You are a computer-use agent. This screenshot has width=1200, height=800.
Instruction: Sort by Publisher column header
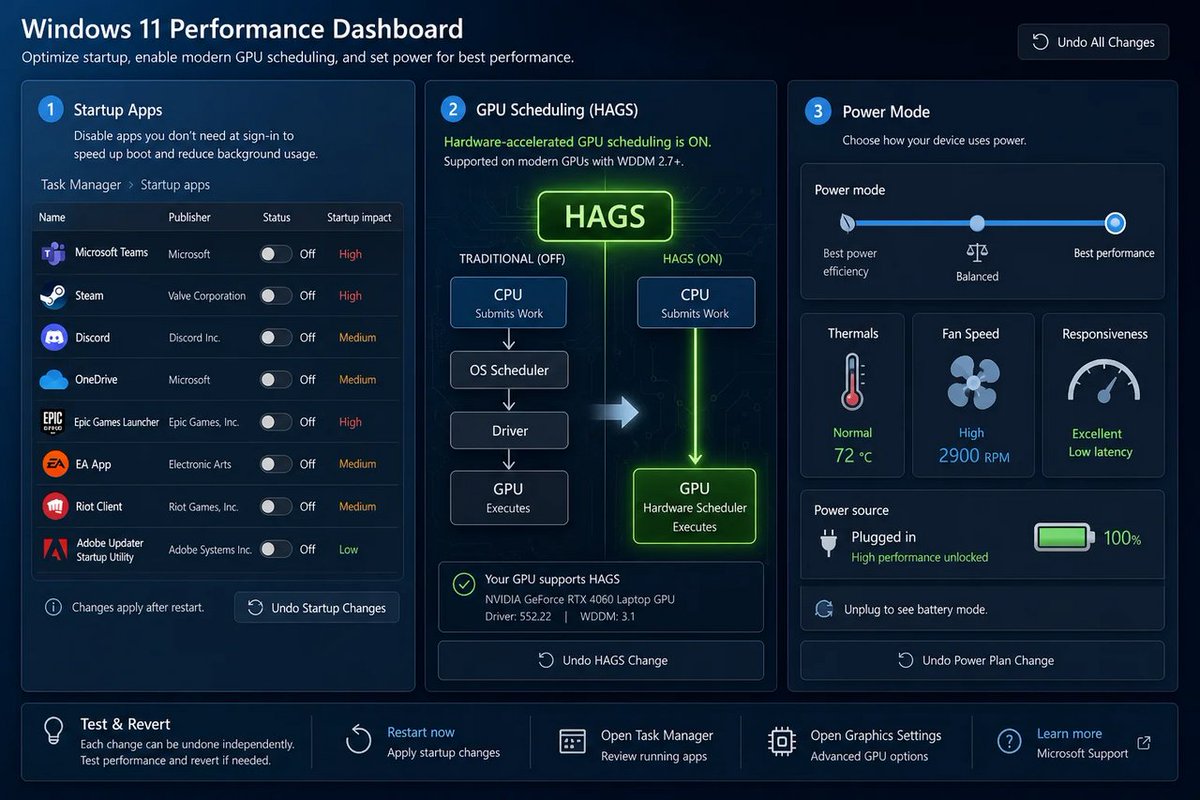coord(190,217)
